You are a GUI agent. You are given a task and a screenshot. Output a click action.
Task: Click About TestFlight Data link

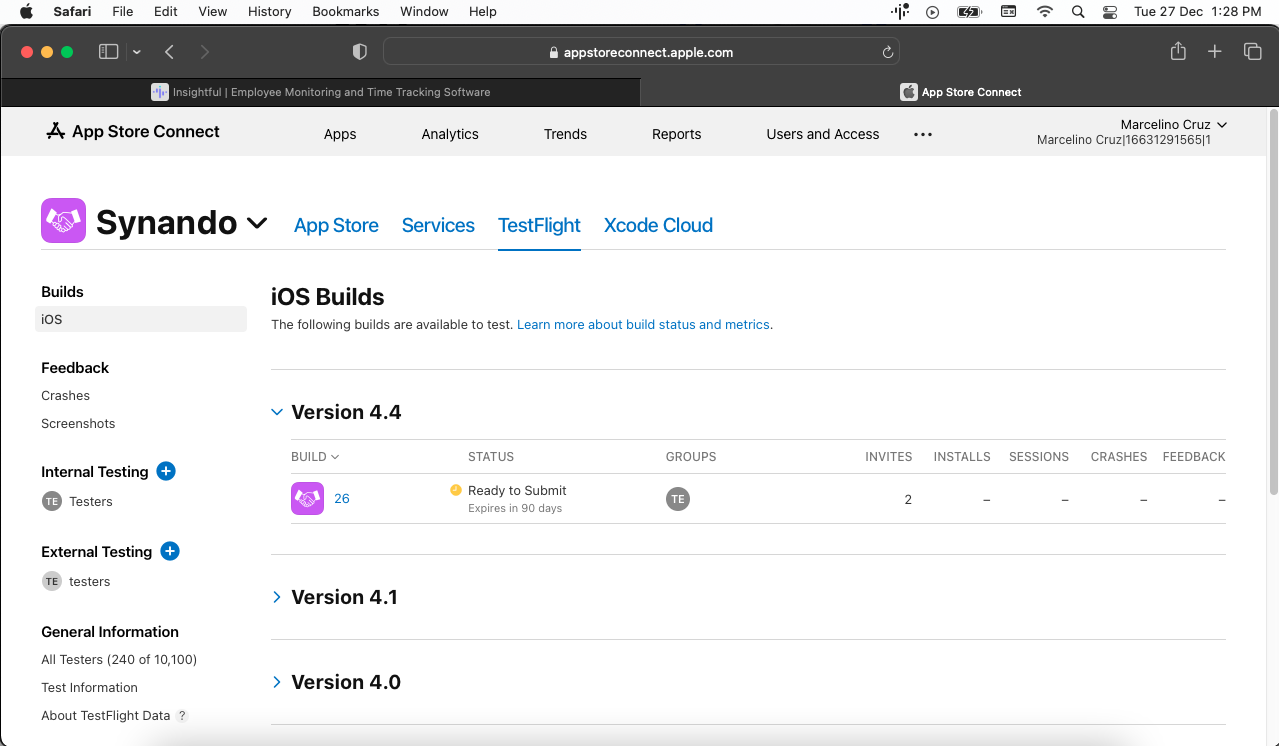click(106, 716)
